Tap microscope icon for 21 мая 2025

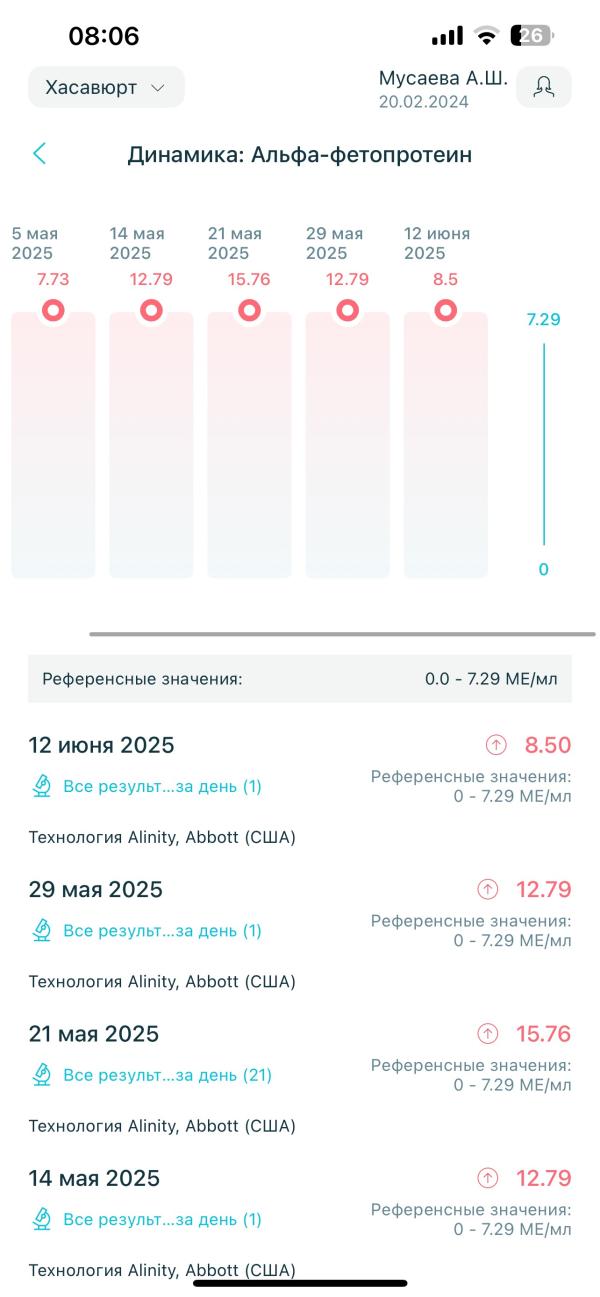pyautogui.click(x=41, y=1075)
